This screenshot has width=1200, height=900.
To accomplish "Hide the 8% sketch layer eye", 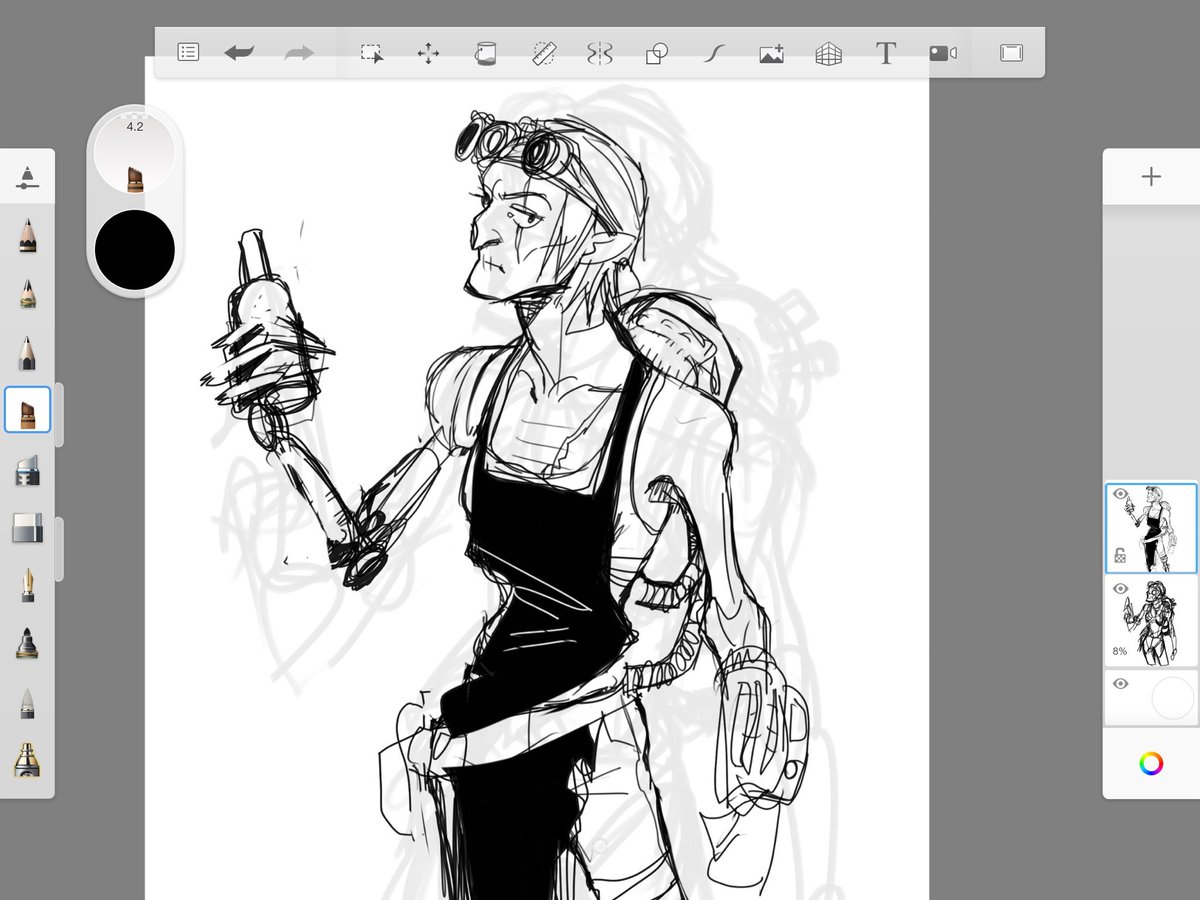I will pos(1120,589).
